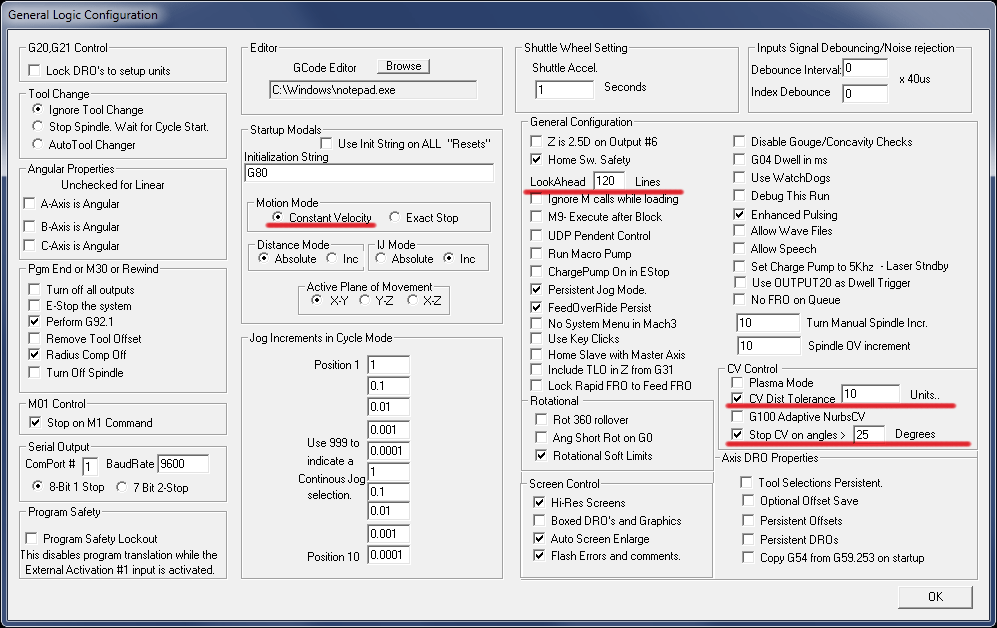Viewport: 997px width, 628px height.
Task: Select AutoTool Changer radio button
Action: click(x=38, y=144)
